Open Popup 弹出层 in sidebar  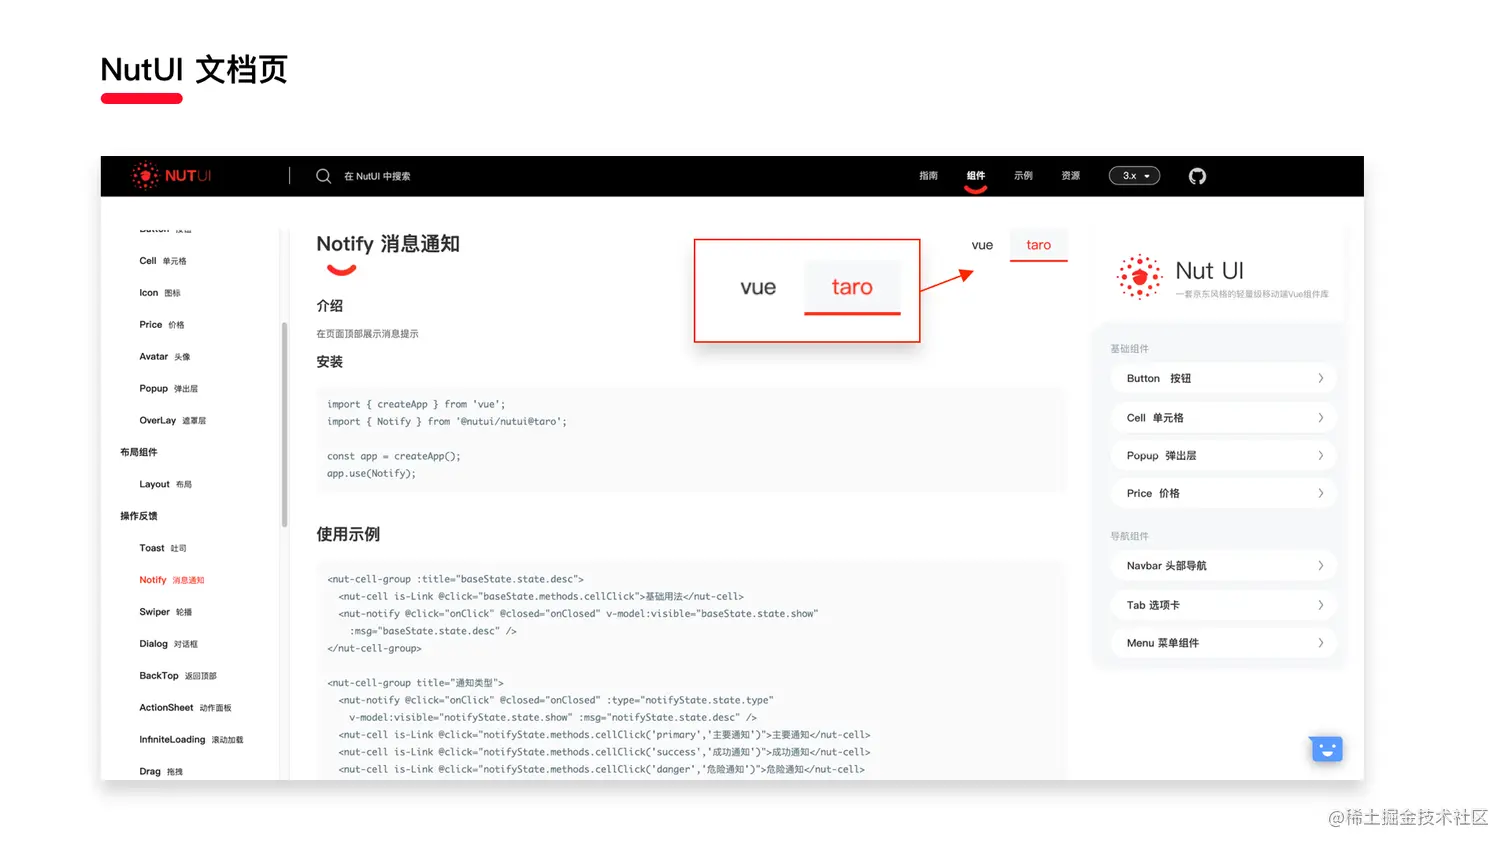click(x=169, y=389)
